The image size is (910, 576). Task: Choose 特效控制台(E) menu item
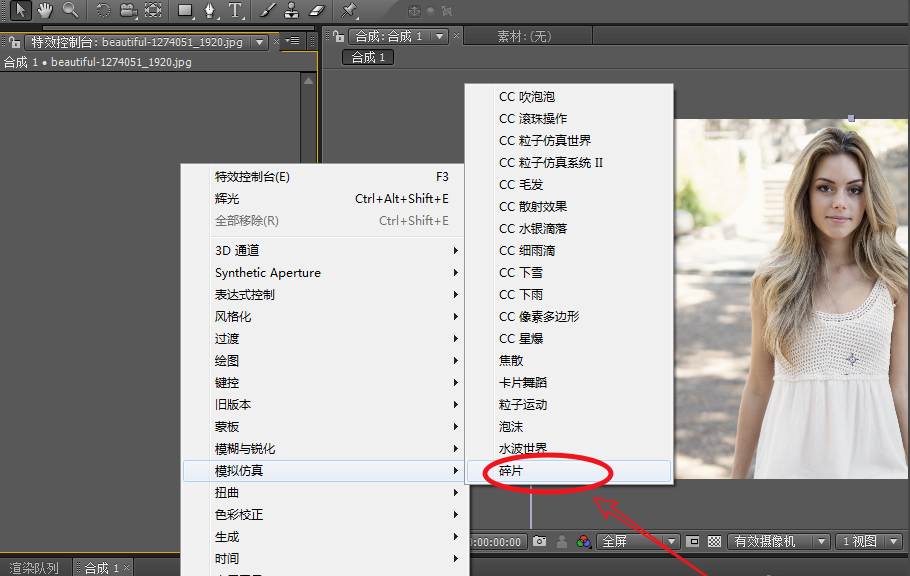point(323,177)
